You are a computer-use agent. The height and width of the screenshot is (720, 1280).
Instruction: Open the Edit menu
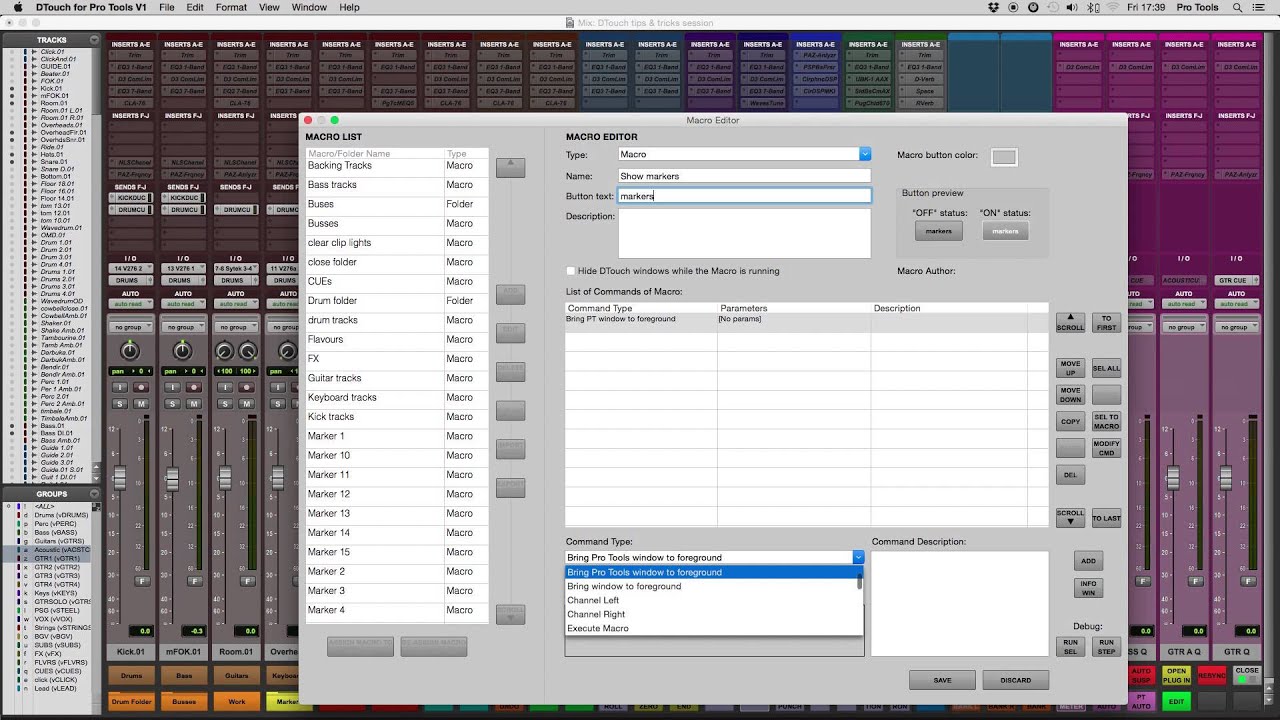(195, 7)
